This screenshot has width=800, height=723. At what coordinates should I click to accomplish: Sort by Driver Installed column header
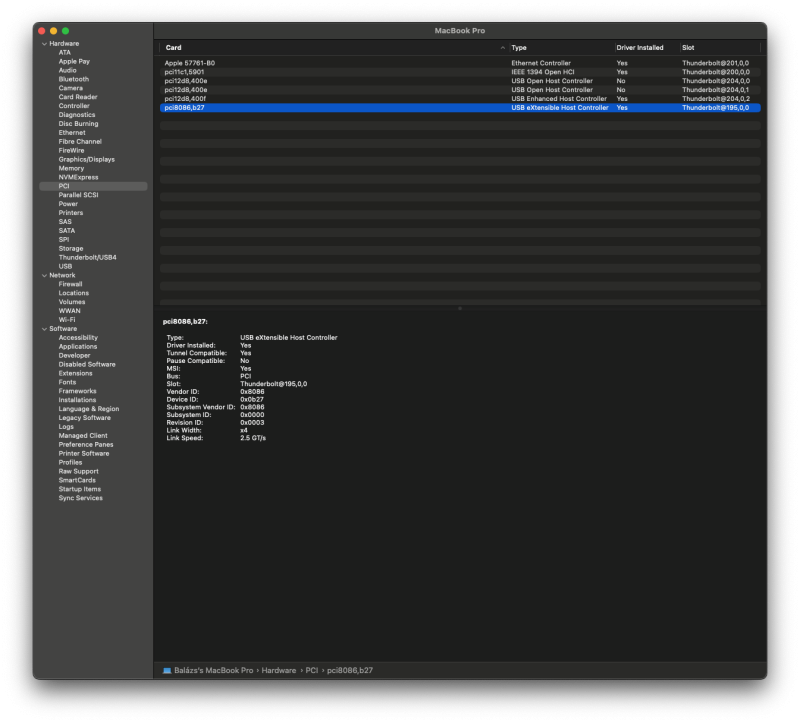pyautogui.click(x=640, y=47)
